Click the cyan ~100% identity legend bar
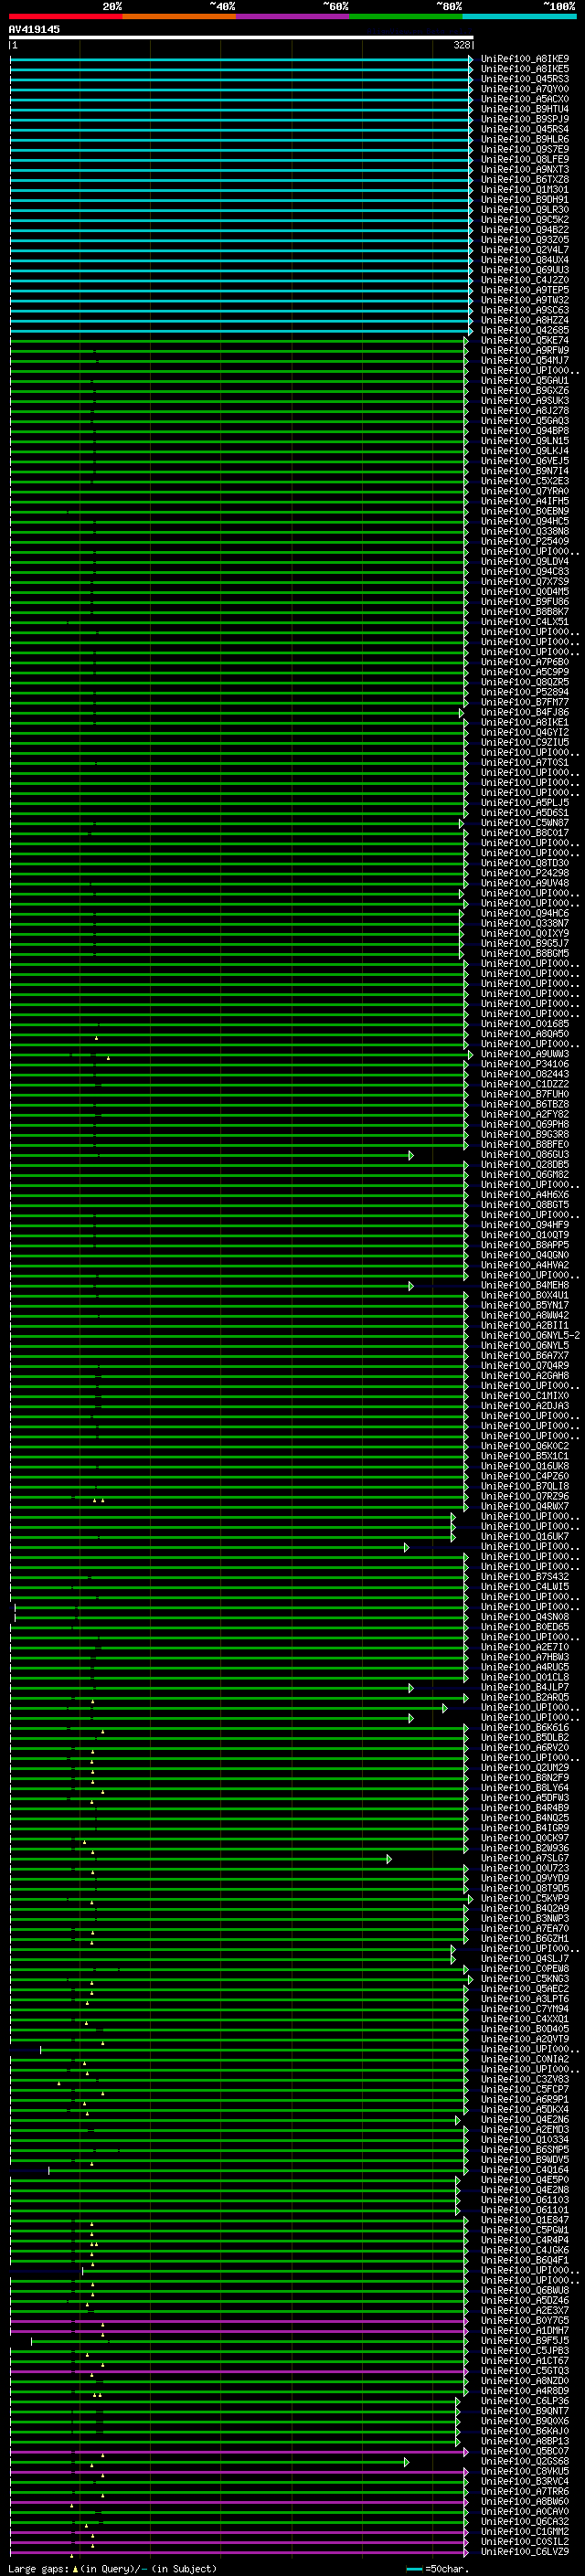Image resolution: width=585 pixels, height=2576 pixels. point(518,16)
